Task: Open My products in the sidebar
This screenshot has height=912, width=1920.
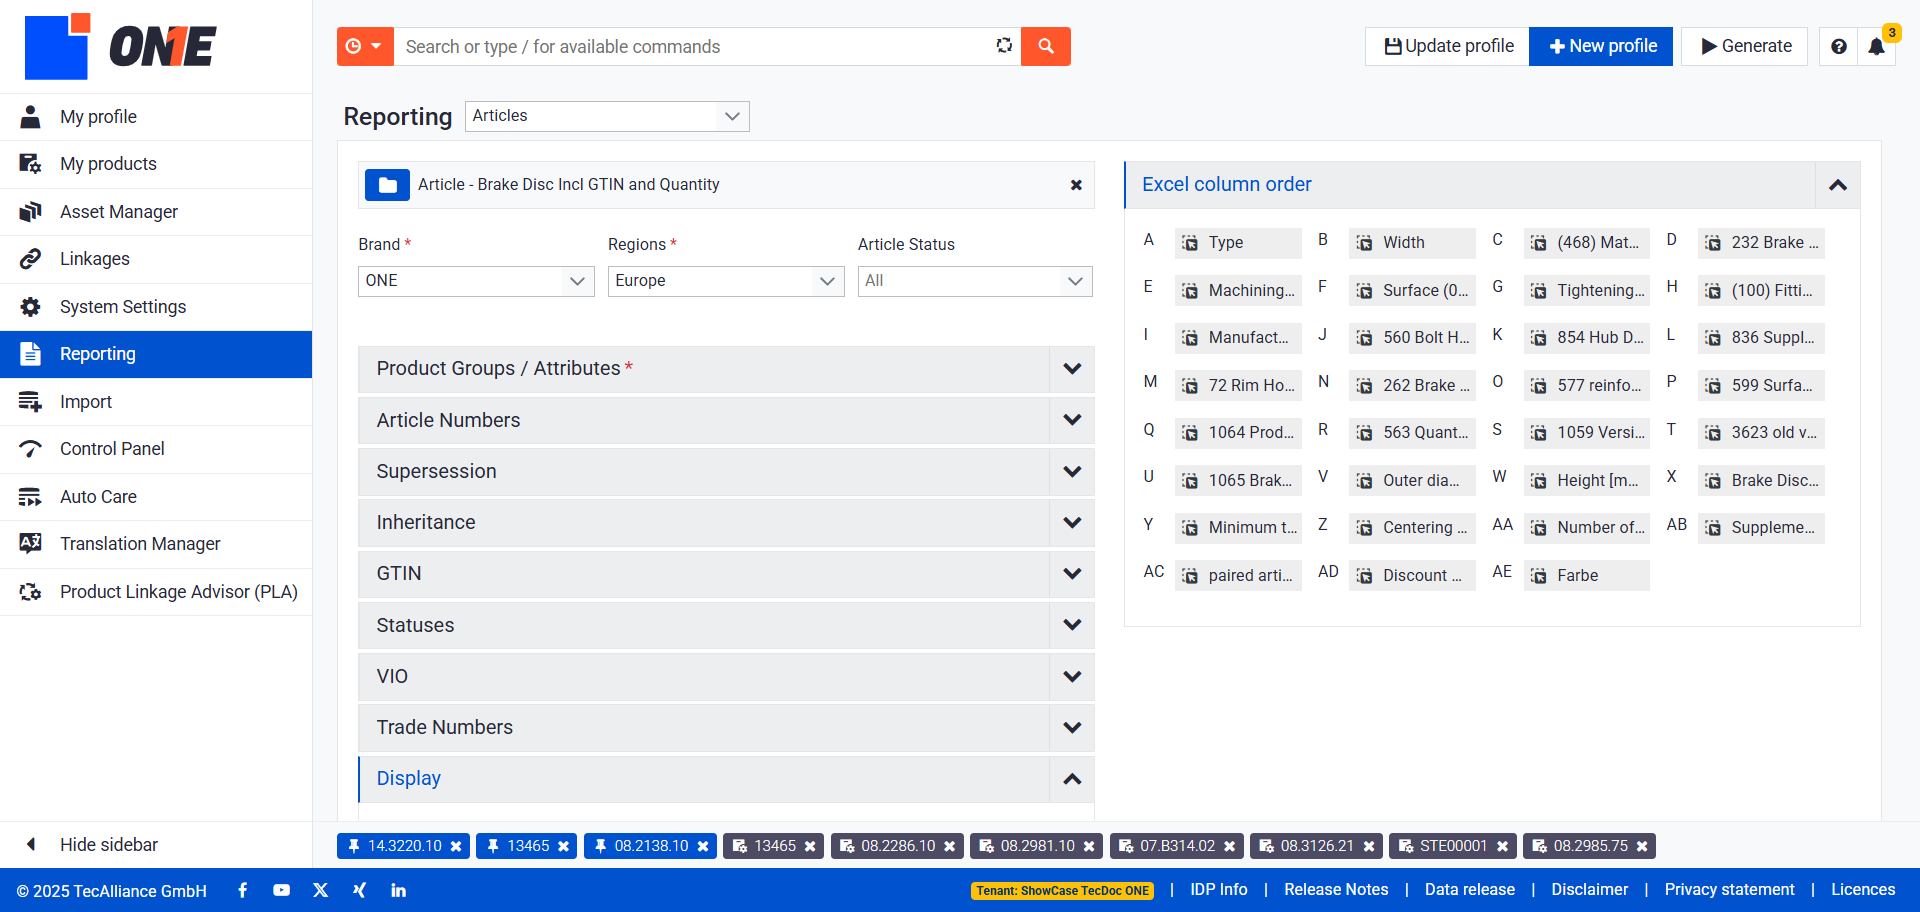Action: point(156,164)
